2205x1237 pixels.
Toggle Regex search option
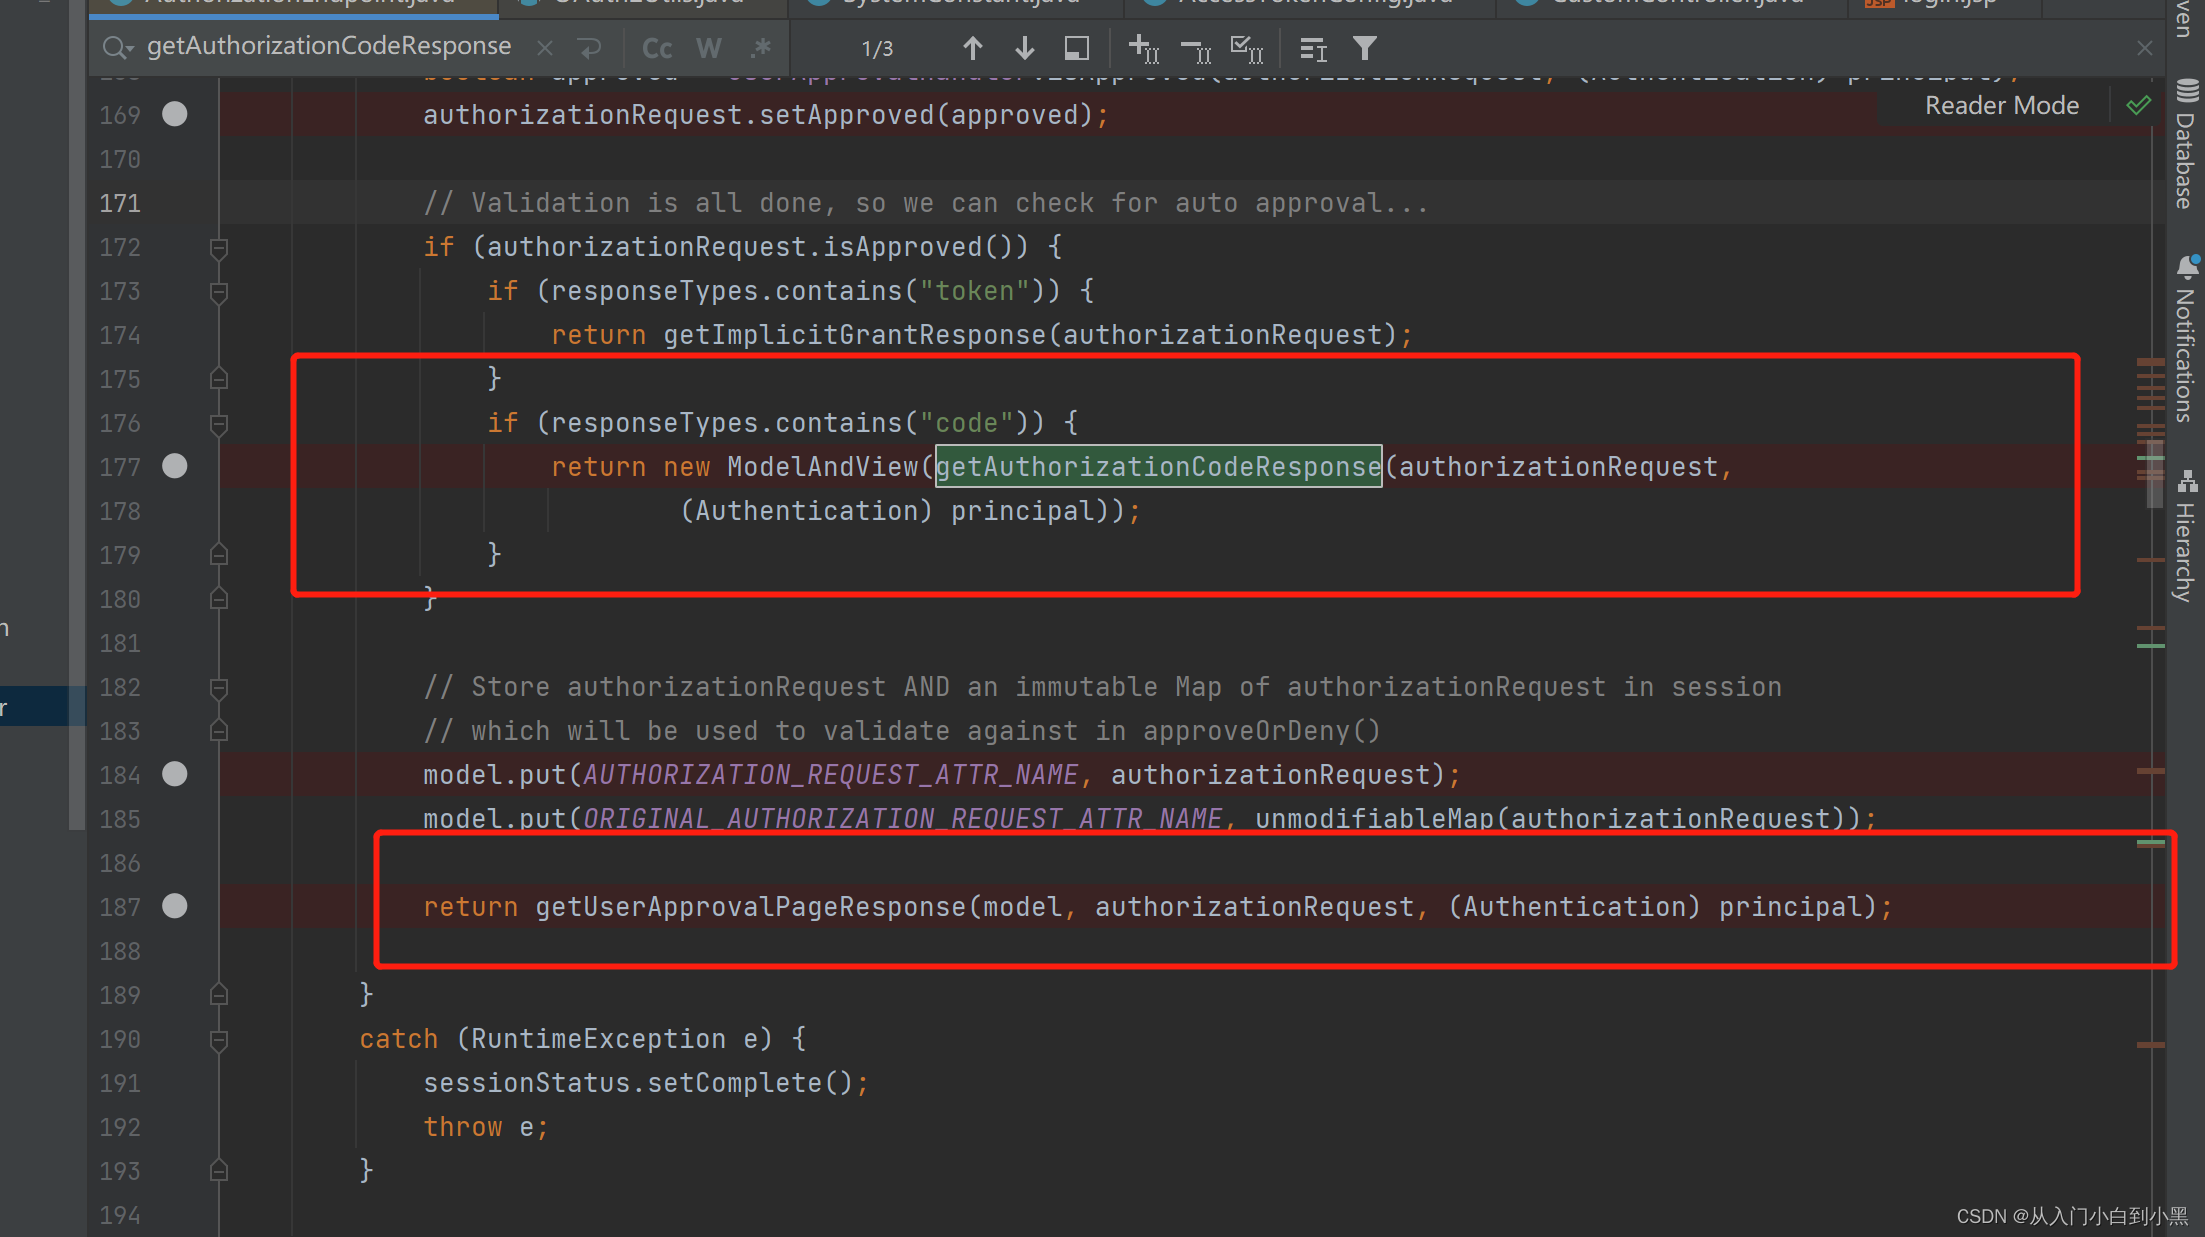point(761,48)
